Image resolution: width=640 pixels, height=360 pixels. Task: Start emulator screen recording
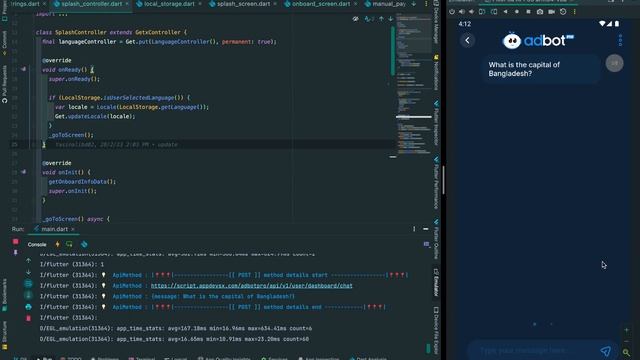551,12
